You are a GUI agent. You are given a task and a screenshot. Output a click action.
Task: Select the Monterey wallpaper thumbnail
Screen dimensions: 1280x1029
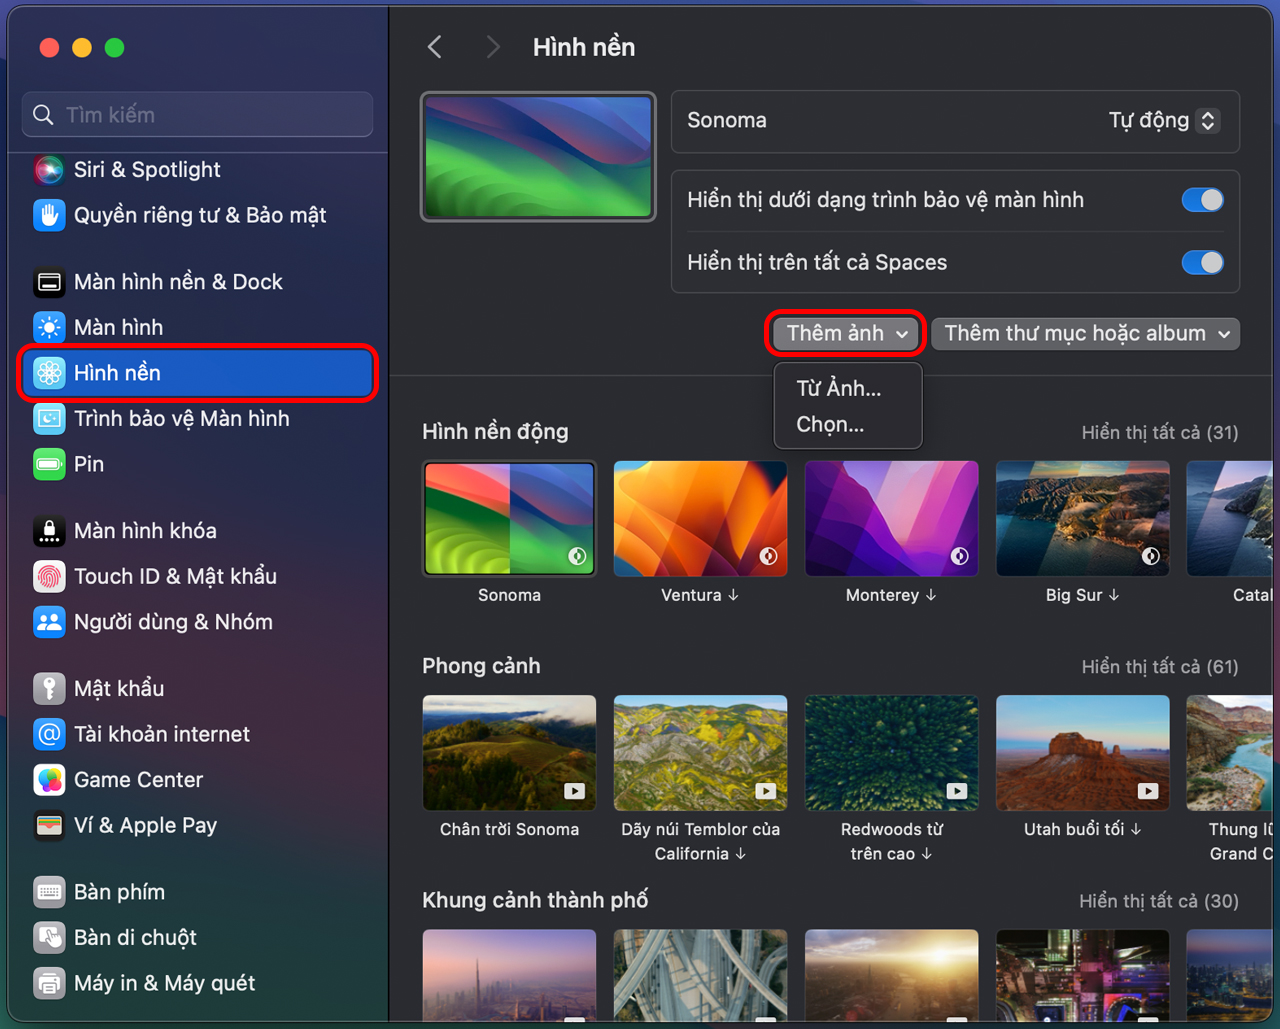[x=892, y=519]
